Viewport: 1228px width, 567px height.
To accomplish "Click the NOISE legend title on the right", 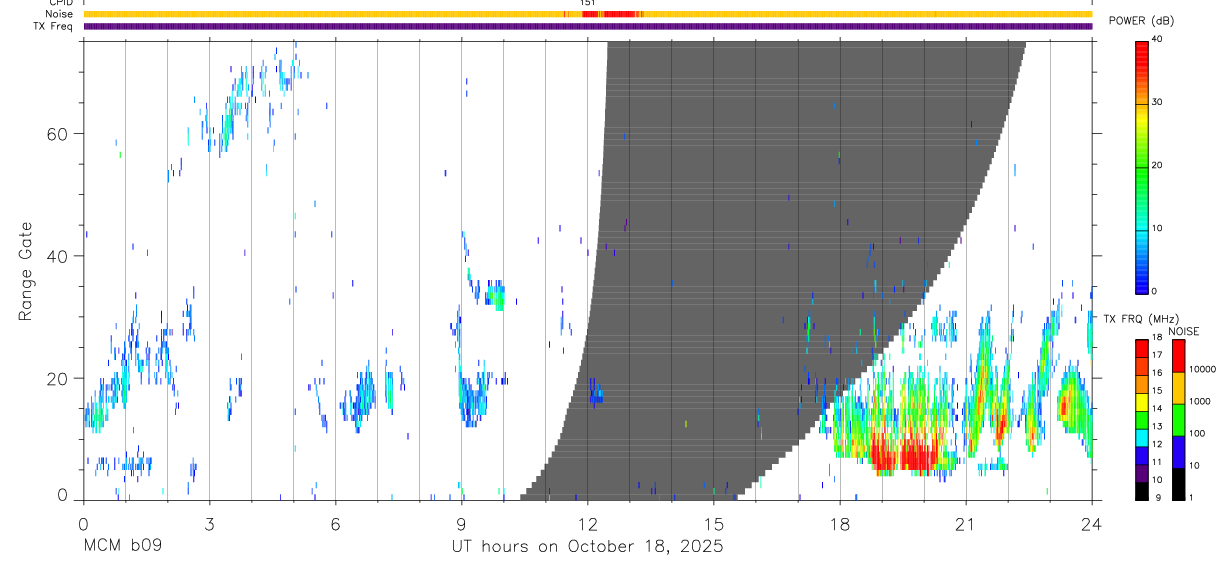I will click(x=1183, y=331).
